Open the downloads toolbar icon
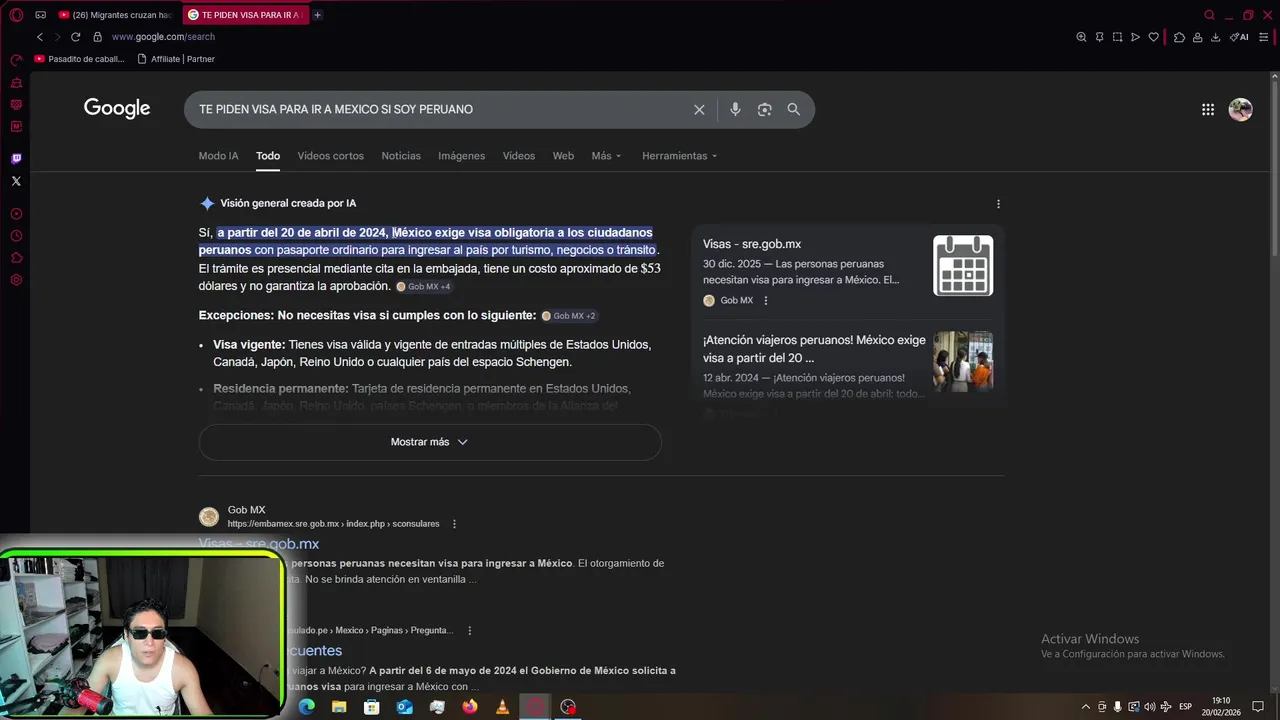 (x=1215, y=37)
